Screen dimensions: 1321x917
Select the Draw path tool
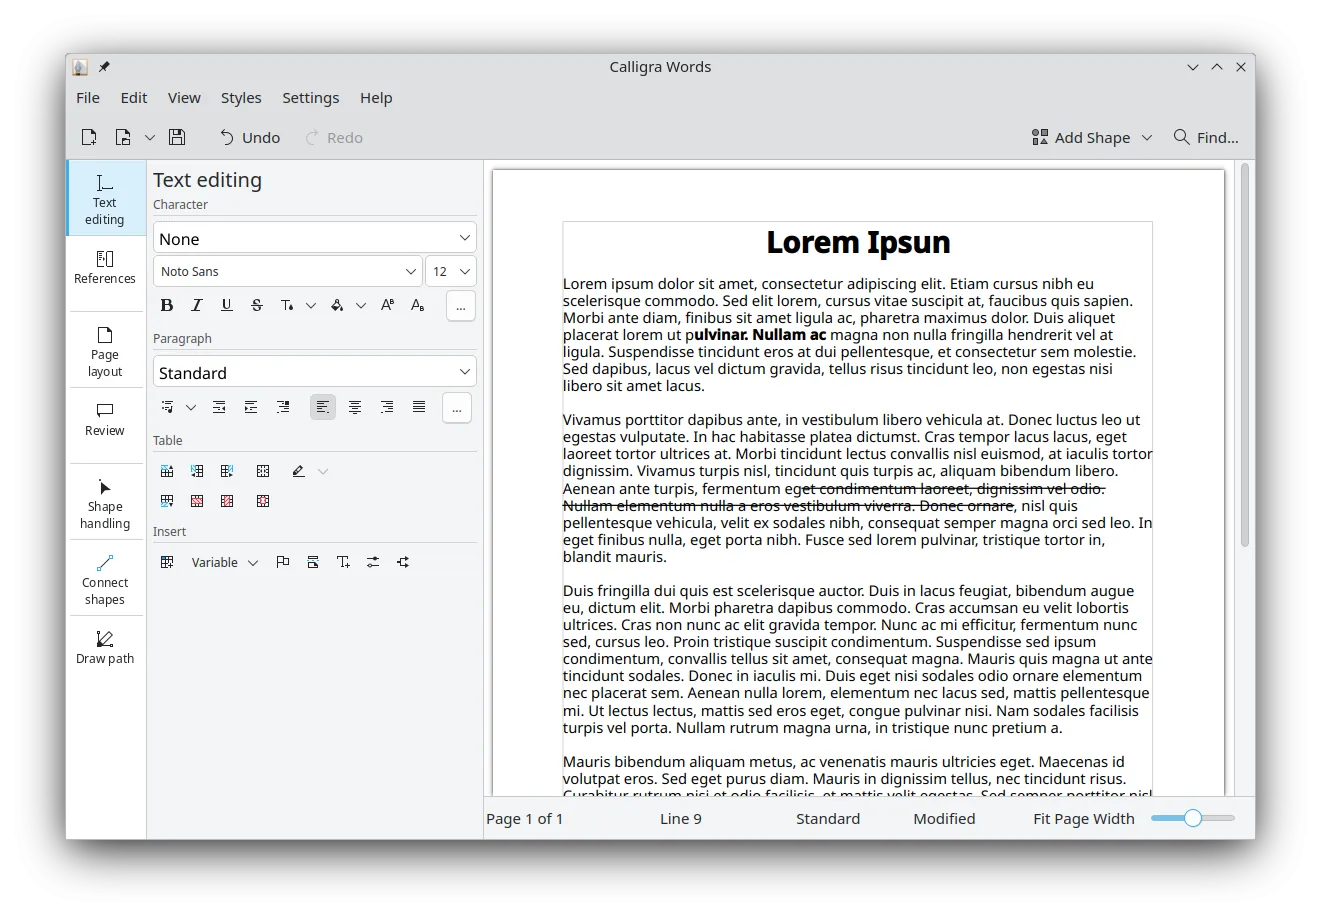click(x=105, y=645)
